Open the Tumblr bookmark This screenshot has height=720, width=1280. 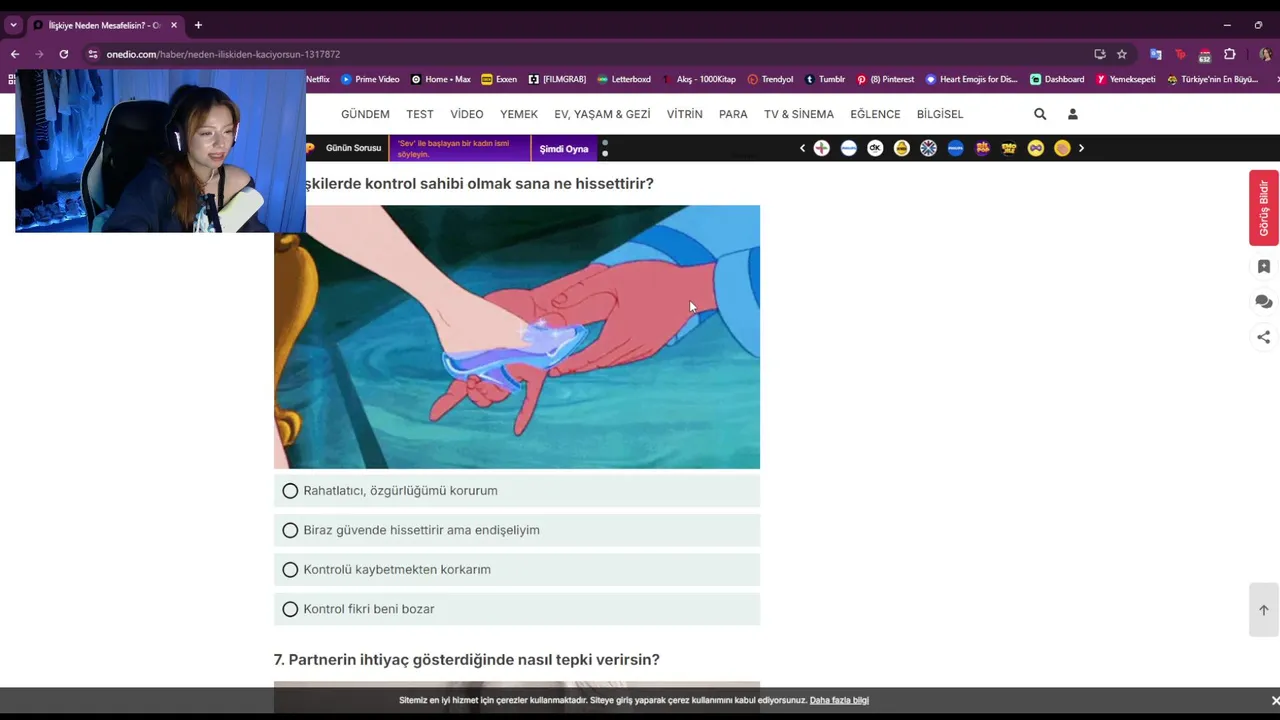[x=825, y=79]
